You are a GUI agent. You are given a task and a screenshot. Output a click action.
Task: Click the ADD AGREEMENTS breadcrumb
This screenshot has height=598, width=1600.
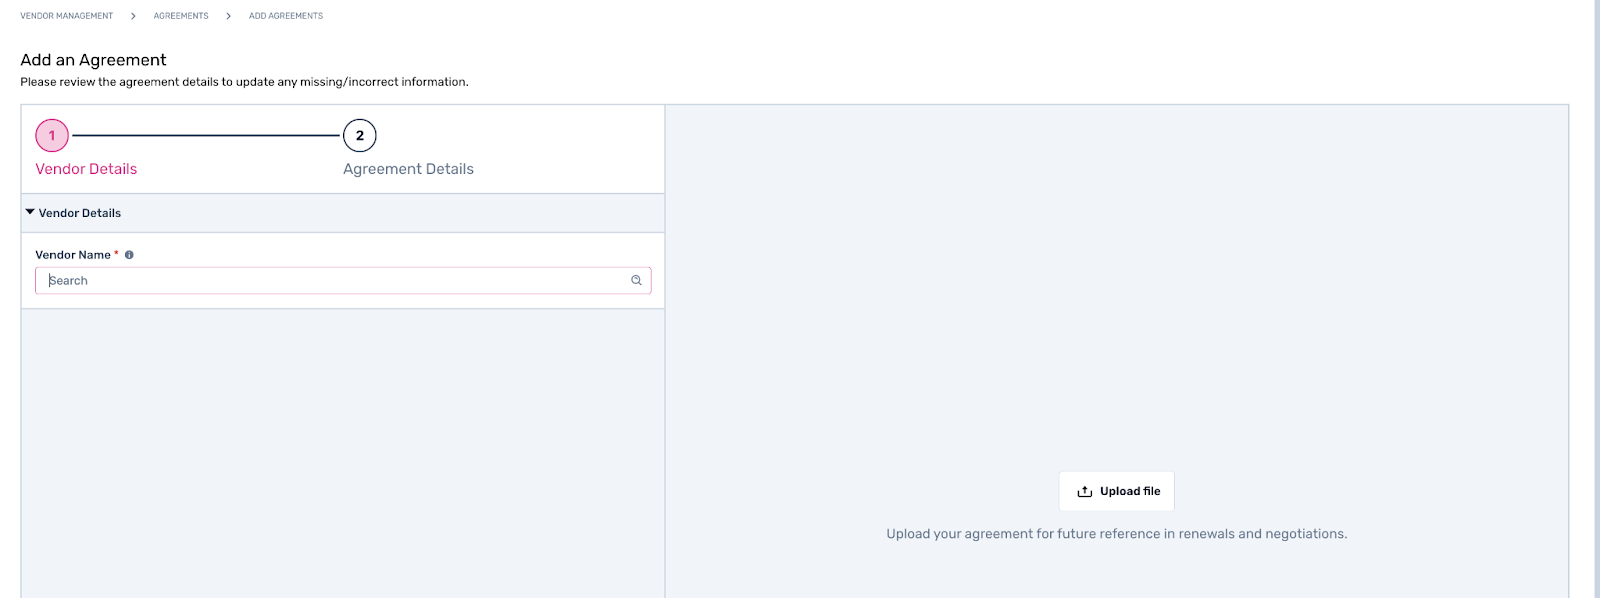coord(286,16)
